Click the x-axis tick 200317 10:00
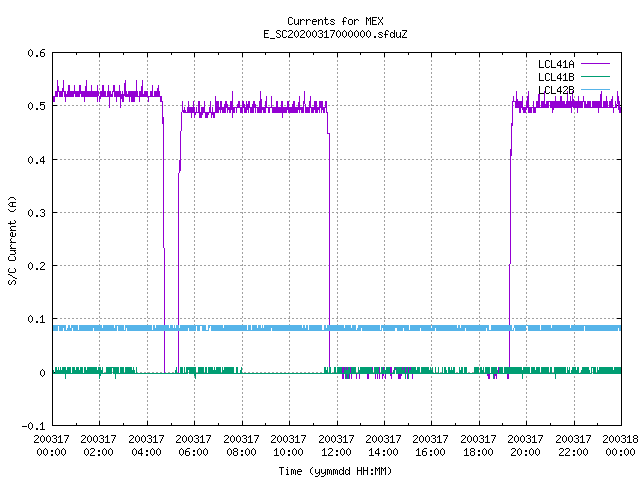The image size is (640, 480). (x=288, y=445)
